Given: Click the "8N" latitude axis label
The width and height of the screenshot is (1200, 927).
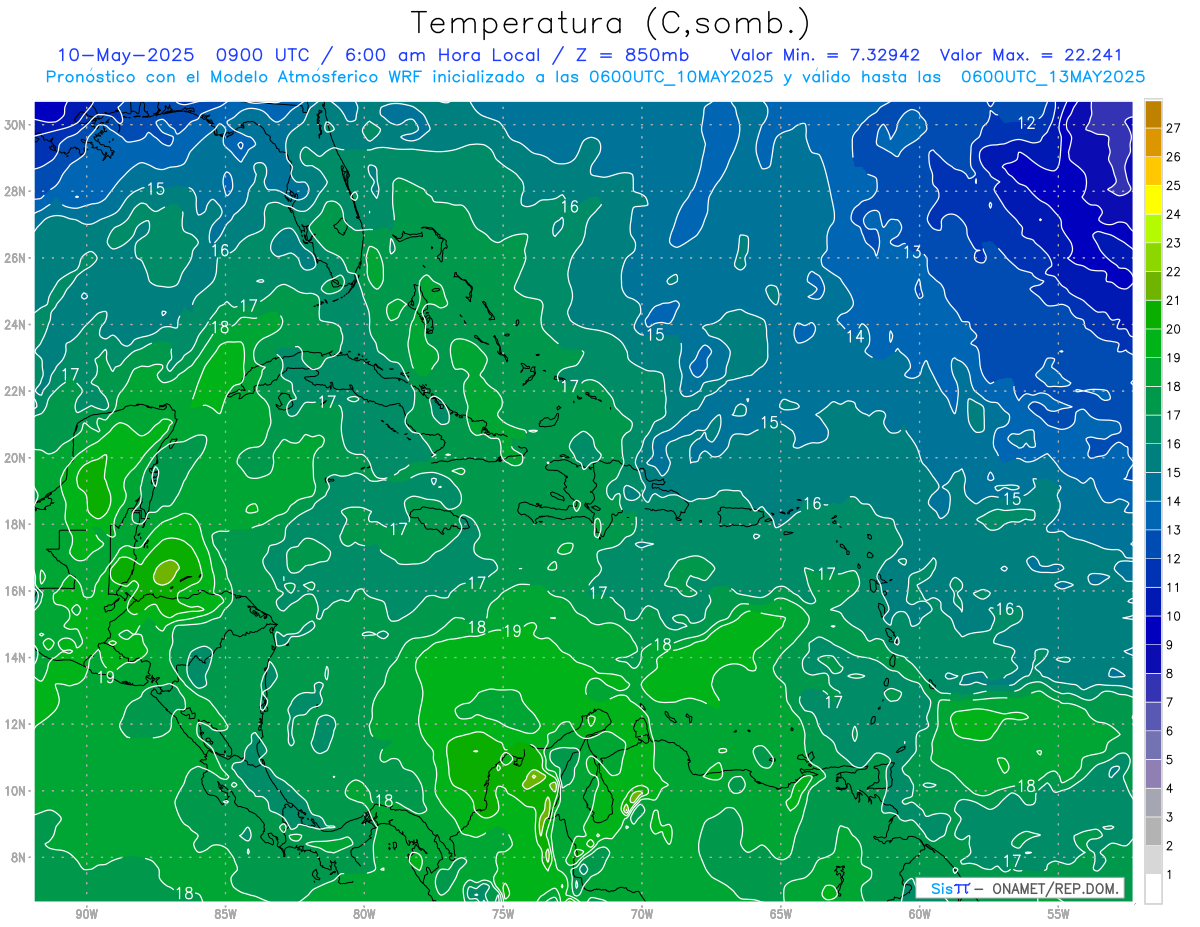Looking at the screenshot, I should [x=19, y=857].
